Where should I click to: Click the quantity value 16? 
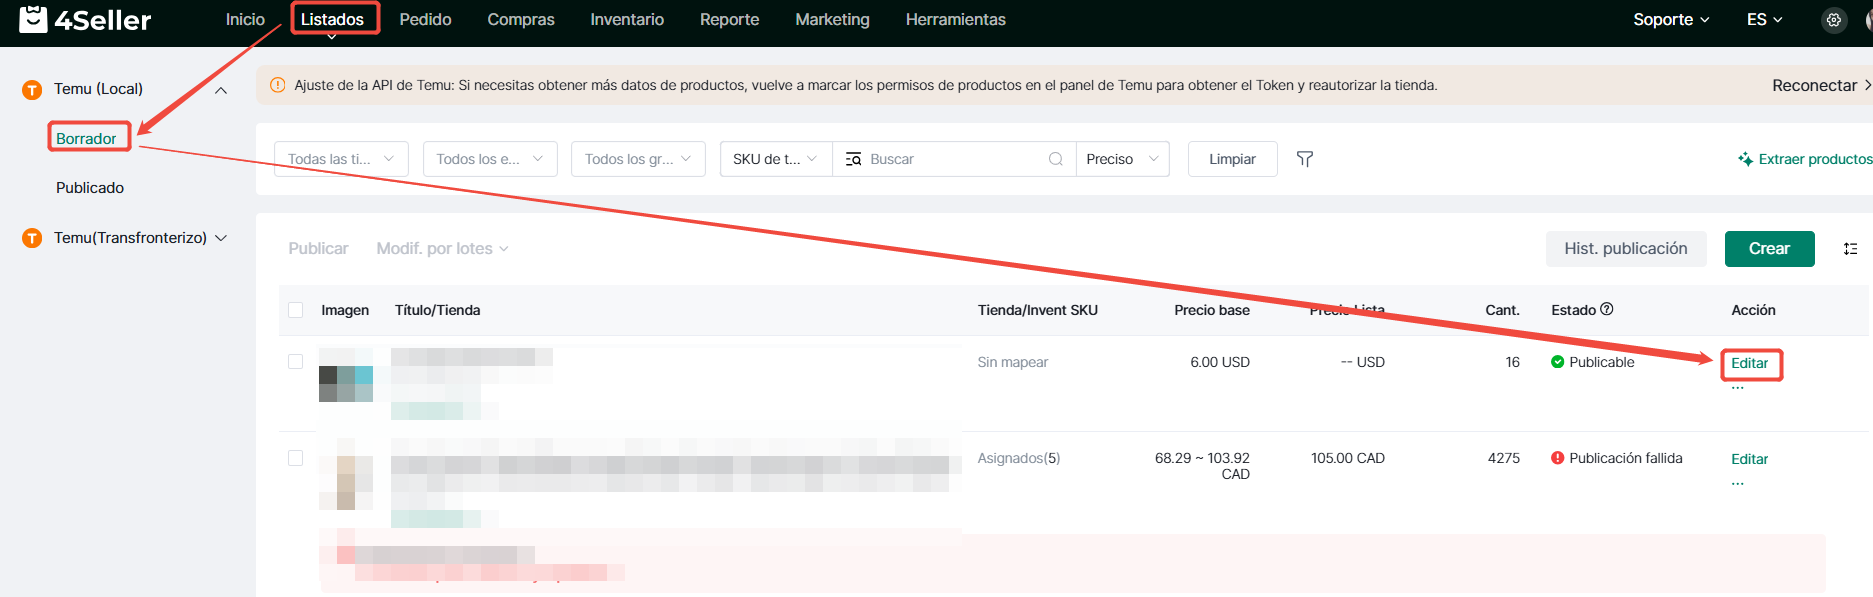pyautogui.click(x=1513, y=362)
